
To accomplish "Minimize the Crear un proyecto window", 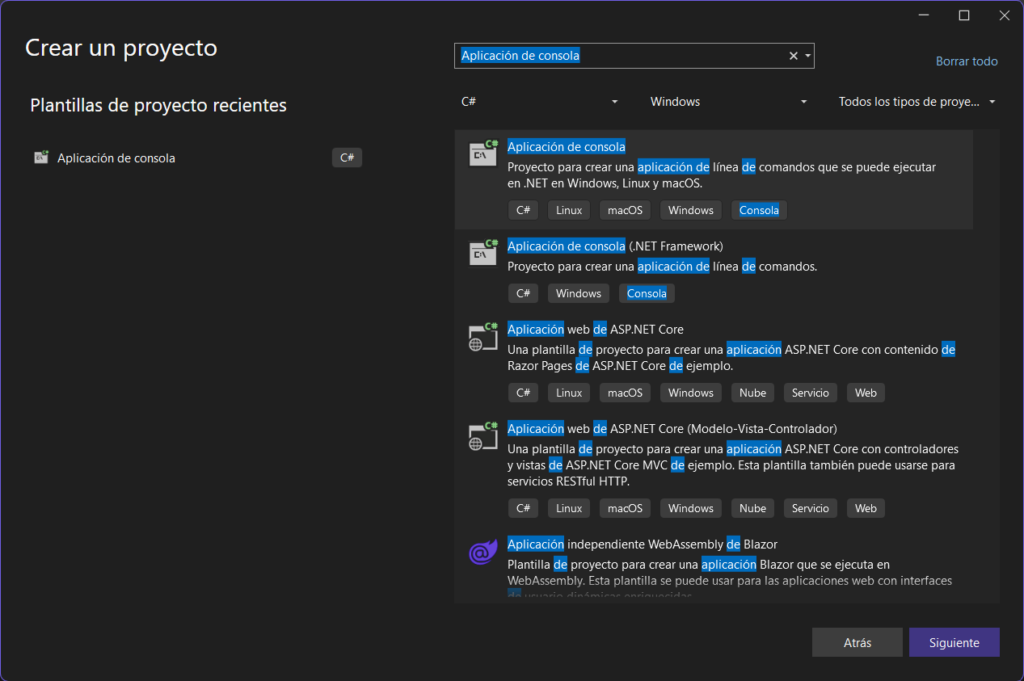I will point(923,15).
